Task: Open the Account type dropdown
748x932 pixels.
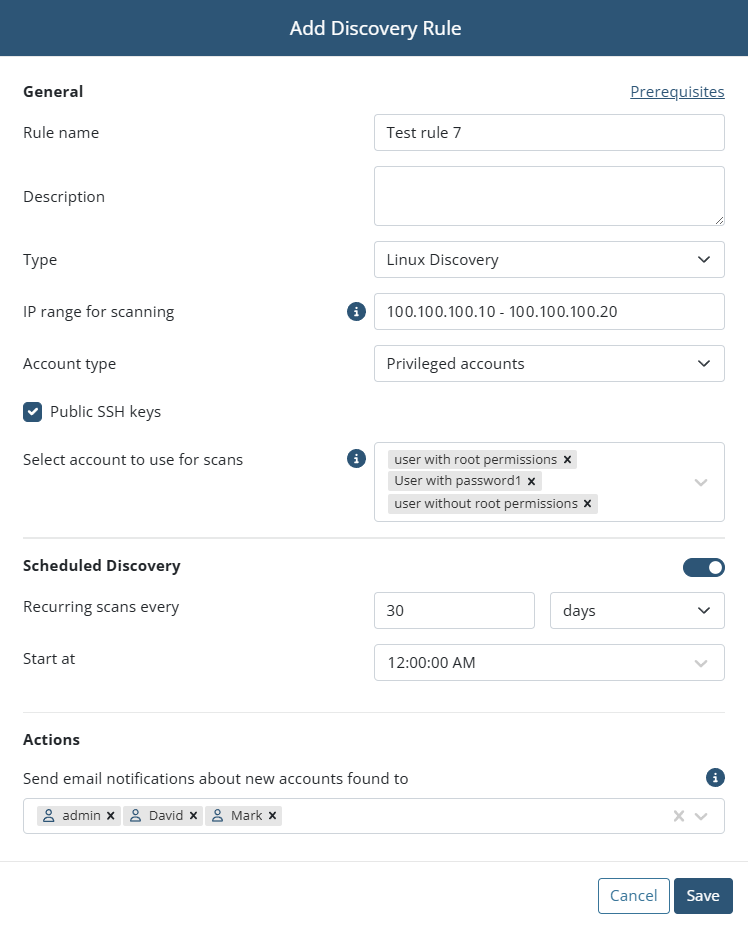Action: pyautogui.click(x=549, y=363)
